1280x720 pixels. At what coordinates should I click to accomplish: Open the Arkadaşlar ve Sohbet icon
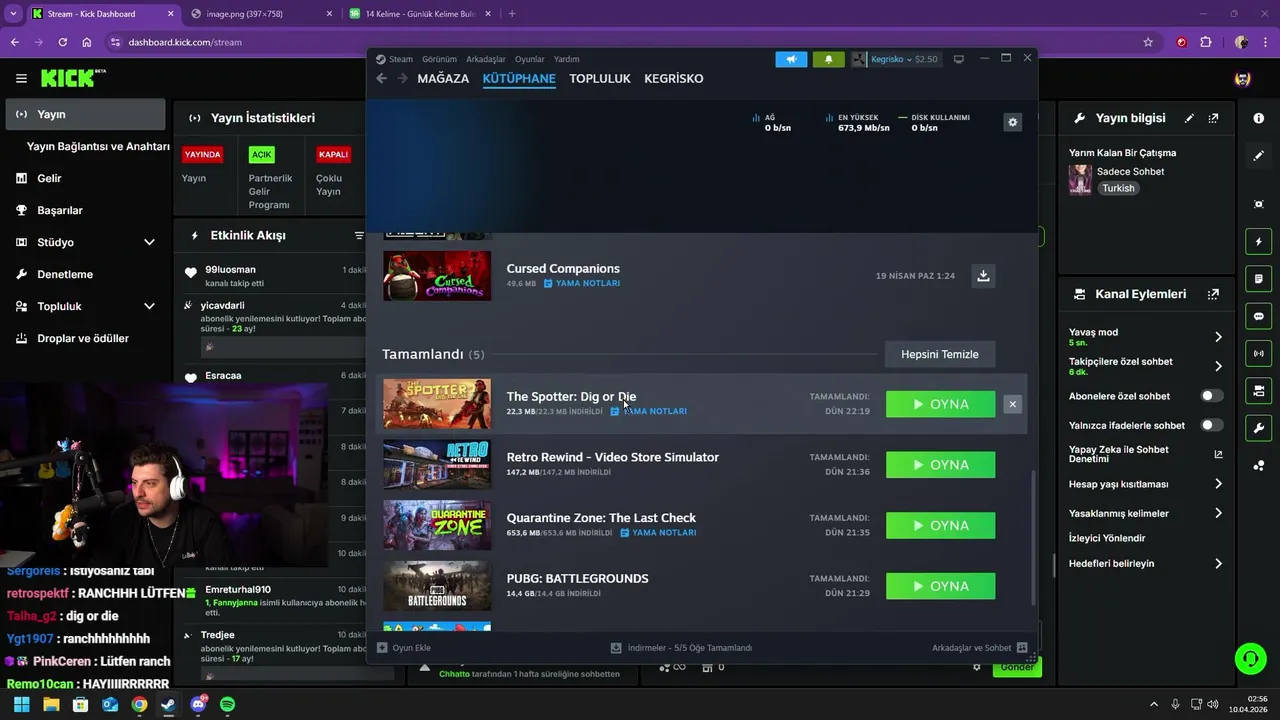[1021, 648]
